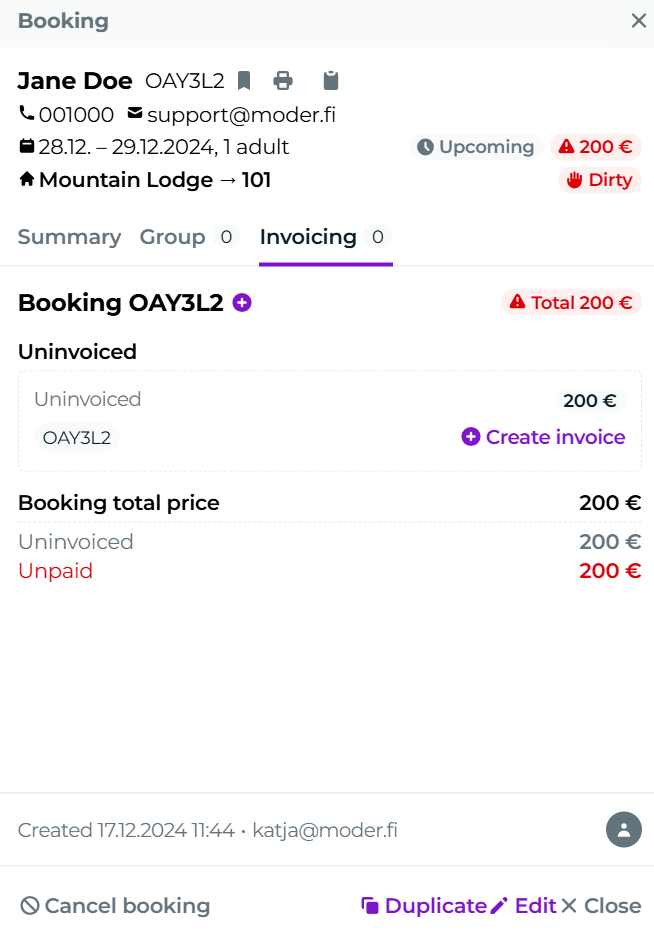Open the Summary tab

(x=69, y=237)
